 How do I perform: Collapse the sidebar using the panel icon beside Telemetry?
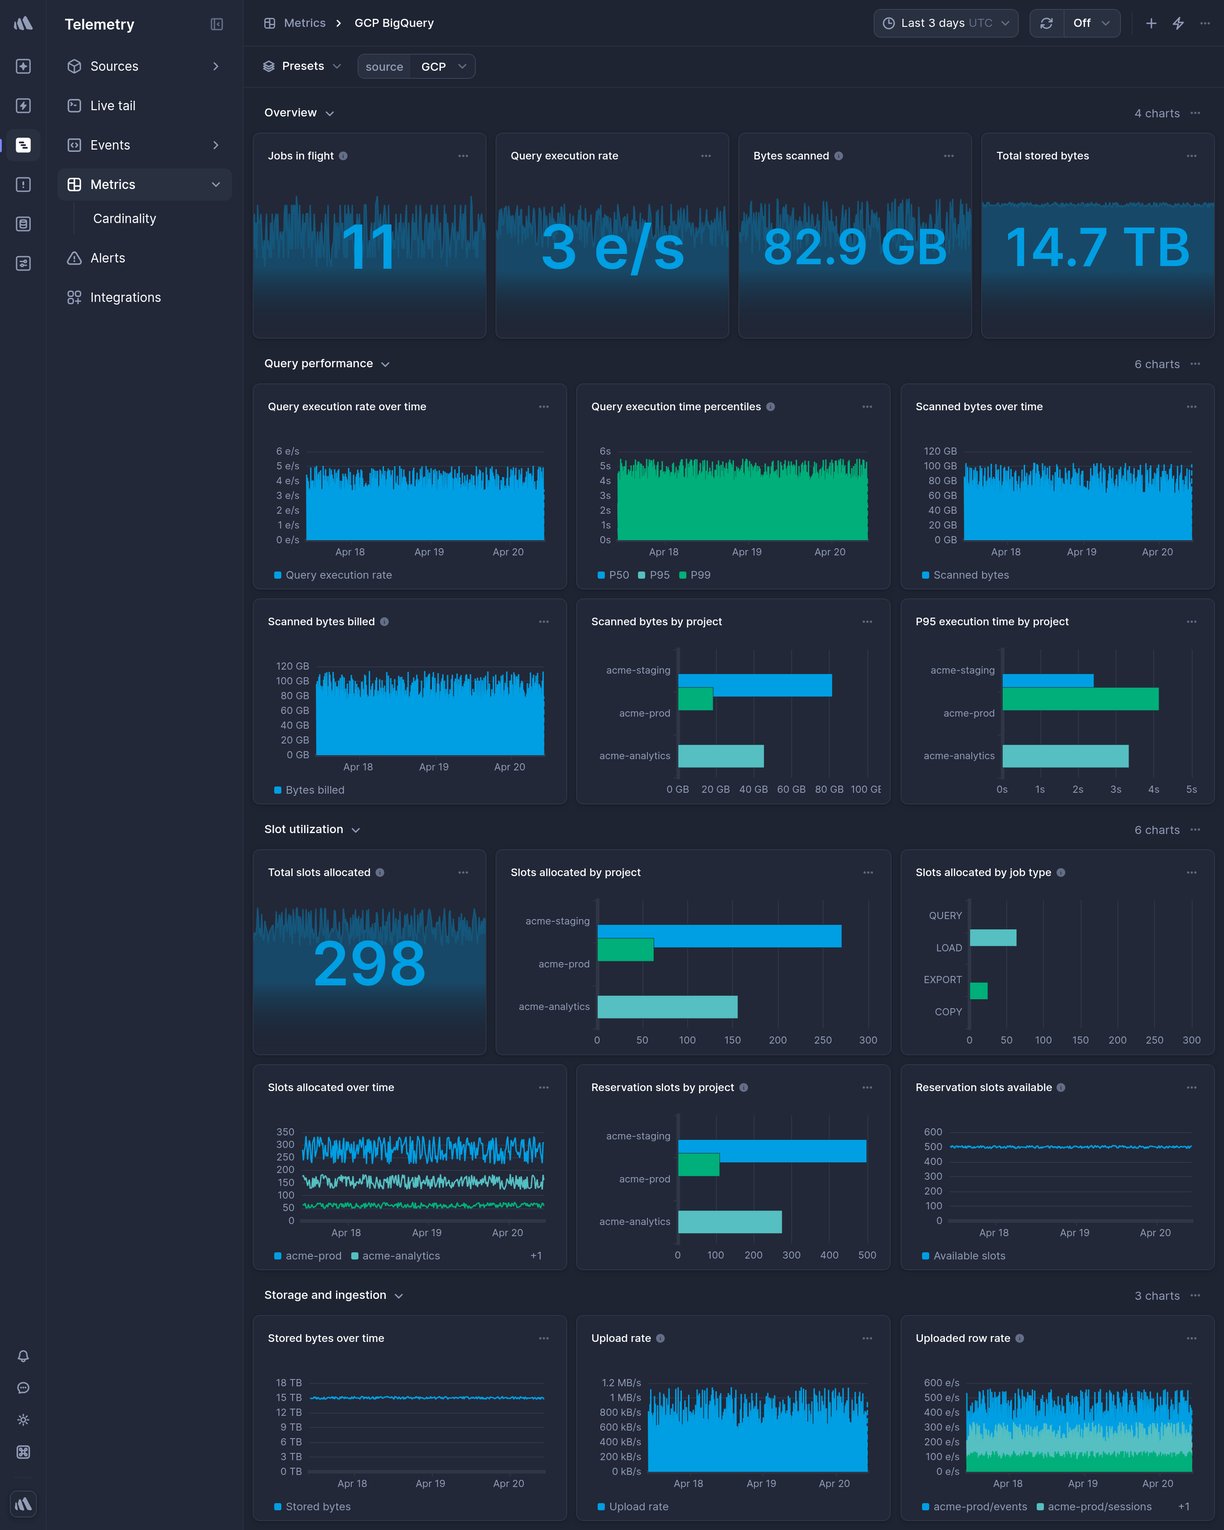217,24
